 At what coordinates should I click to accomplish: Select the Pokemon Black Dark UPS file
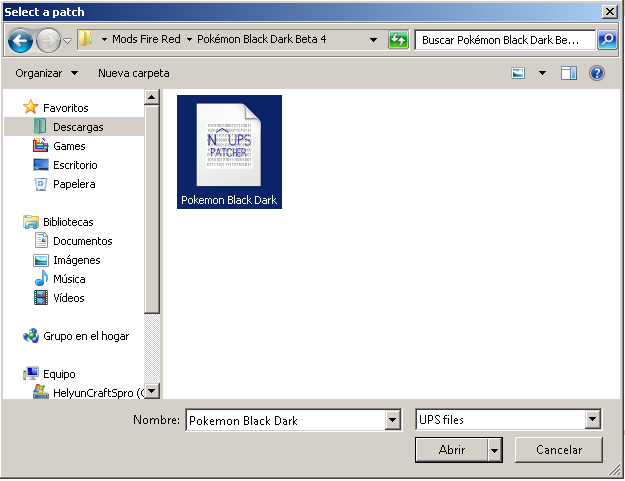(x=229, y=151)
